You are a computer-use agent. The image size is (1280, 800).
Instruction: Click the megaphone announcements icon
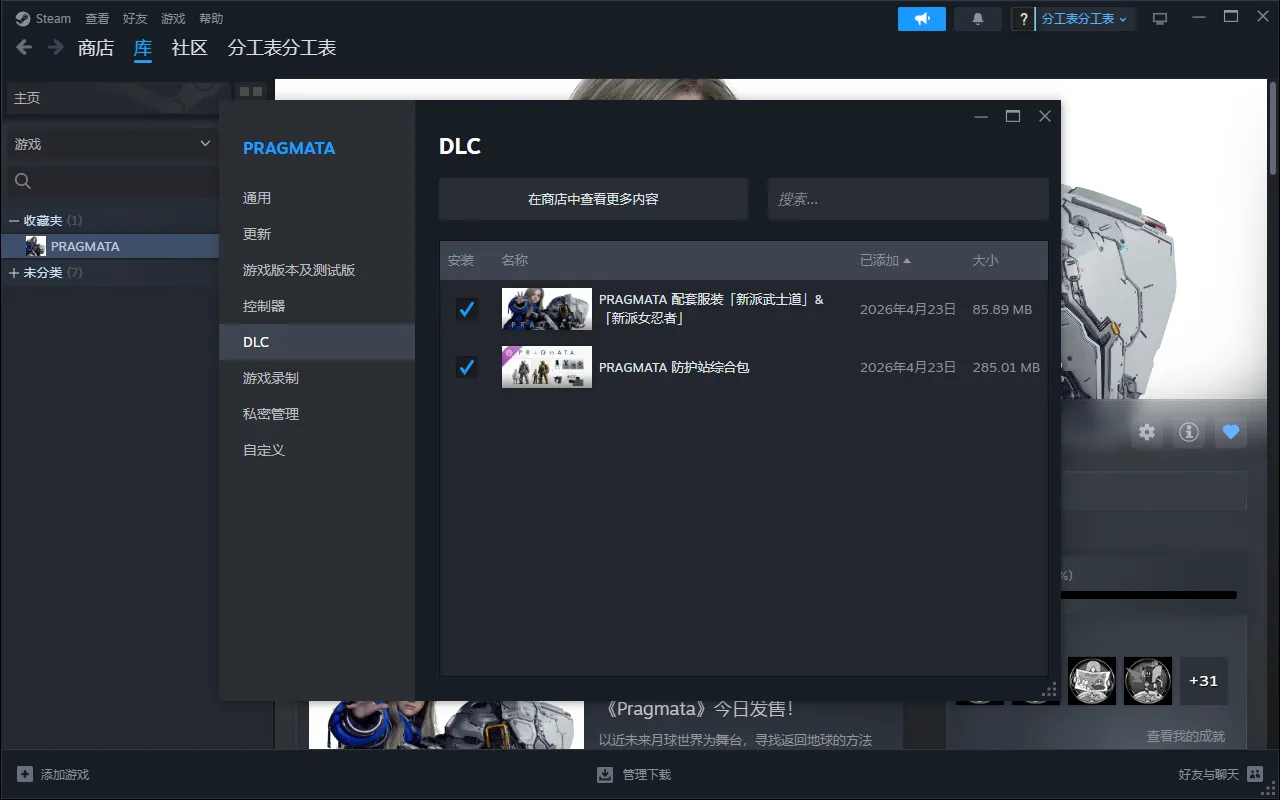click(x=921, y=19)
